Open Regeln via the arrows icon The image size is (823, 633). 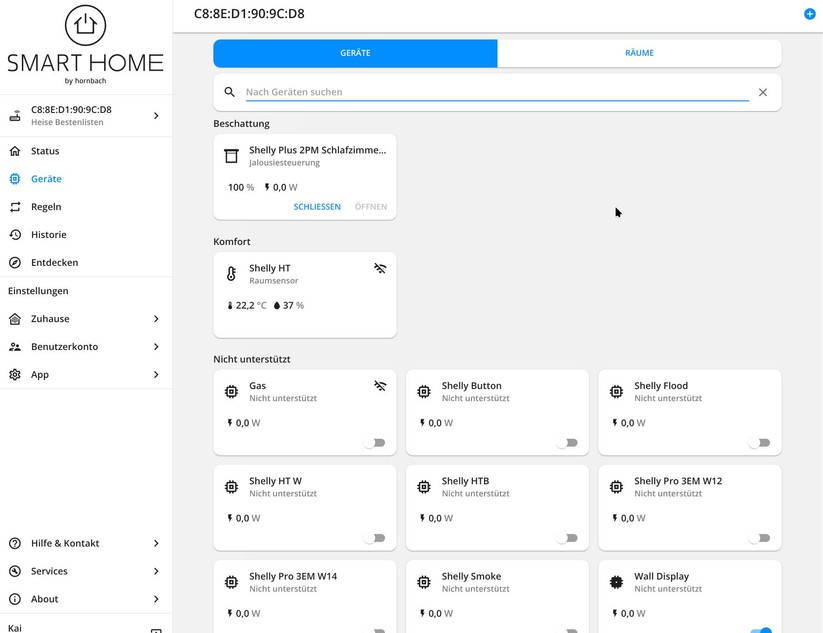tap(15, 207)
